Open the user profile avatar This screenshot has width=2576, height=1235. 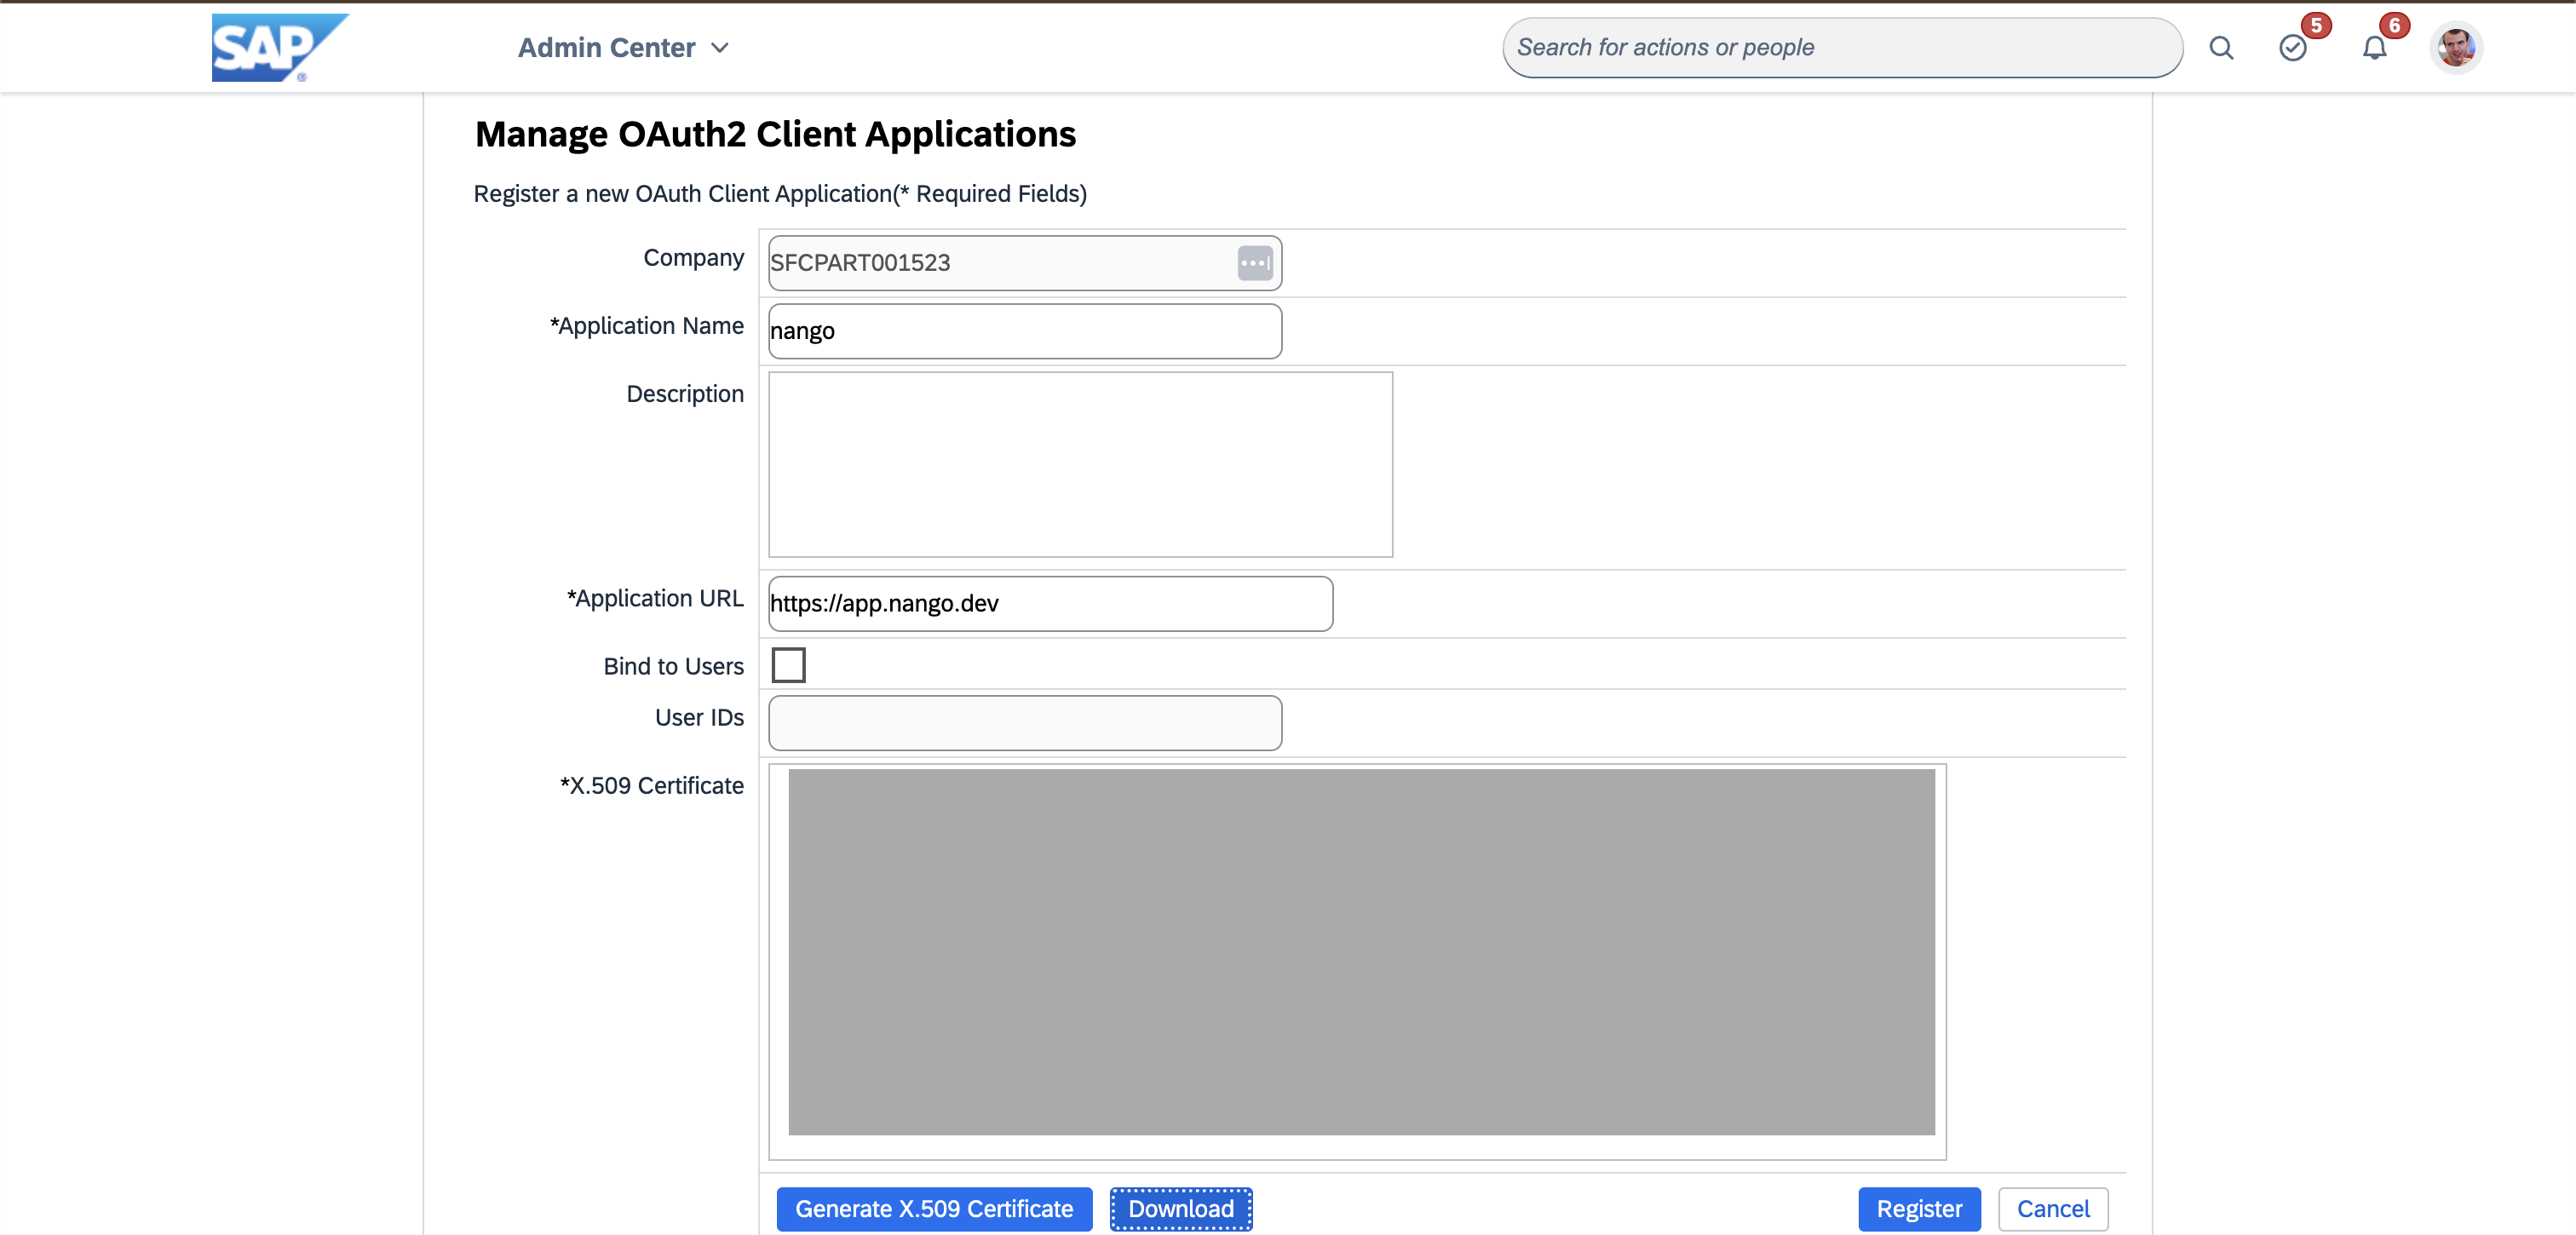pos(2456,47)
